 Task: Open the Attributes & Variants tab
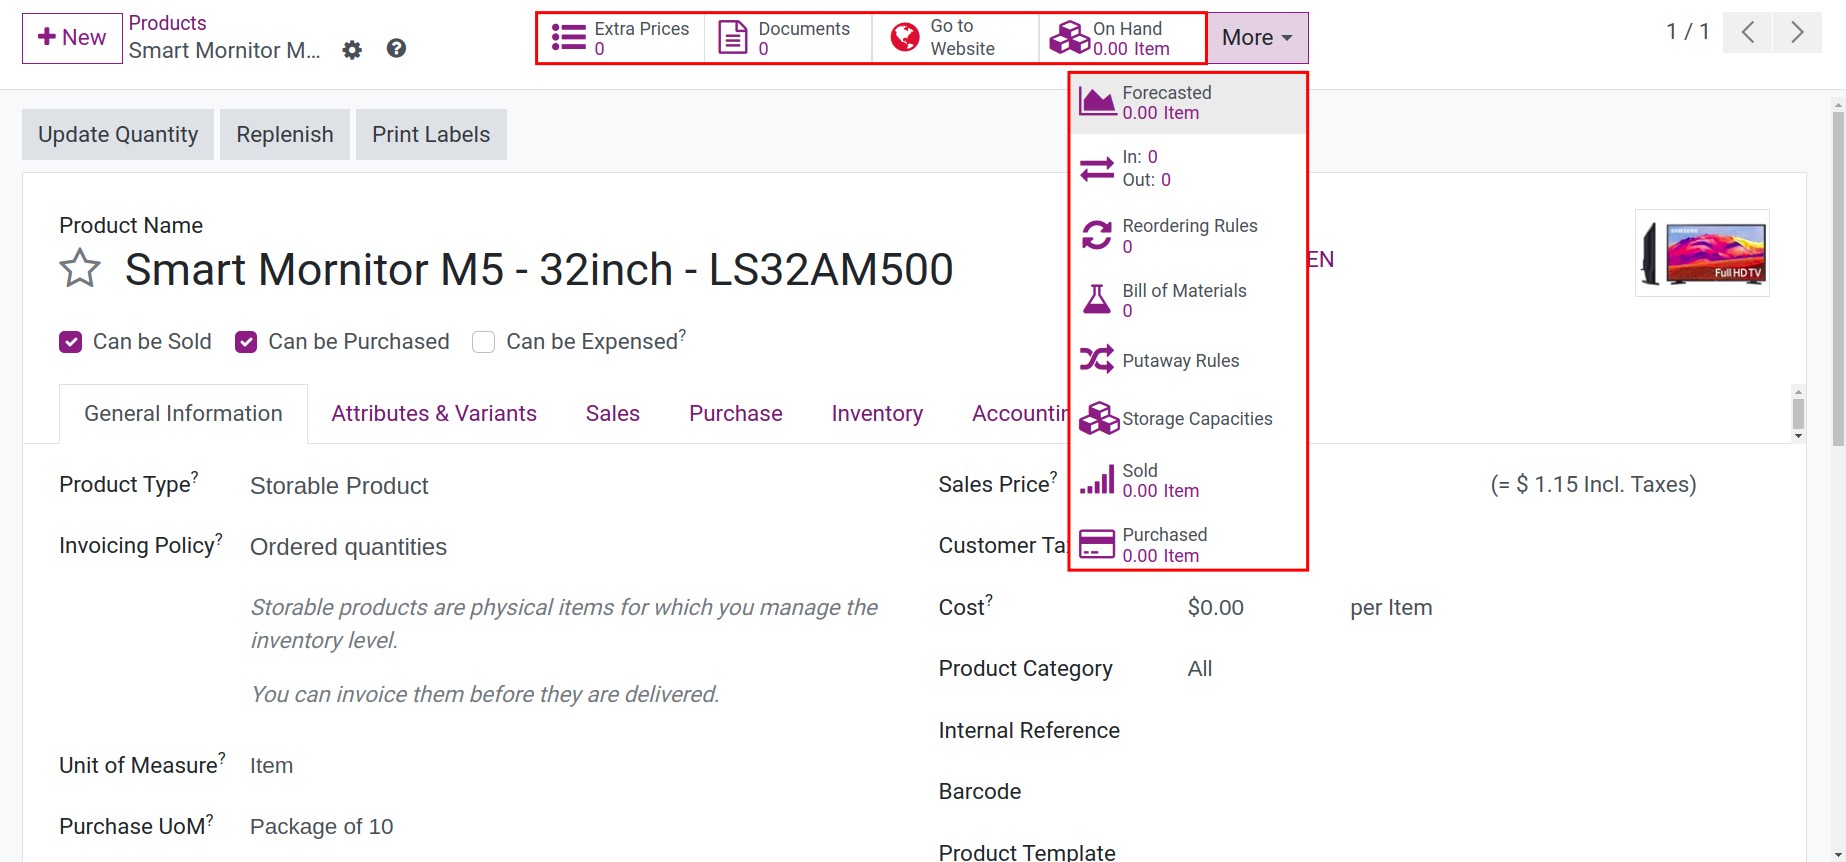434,414
